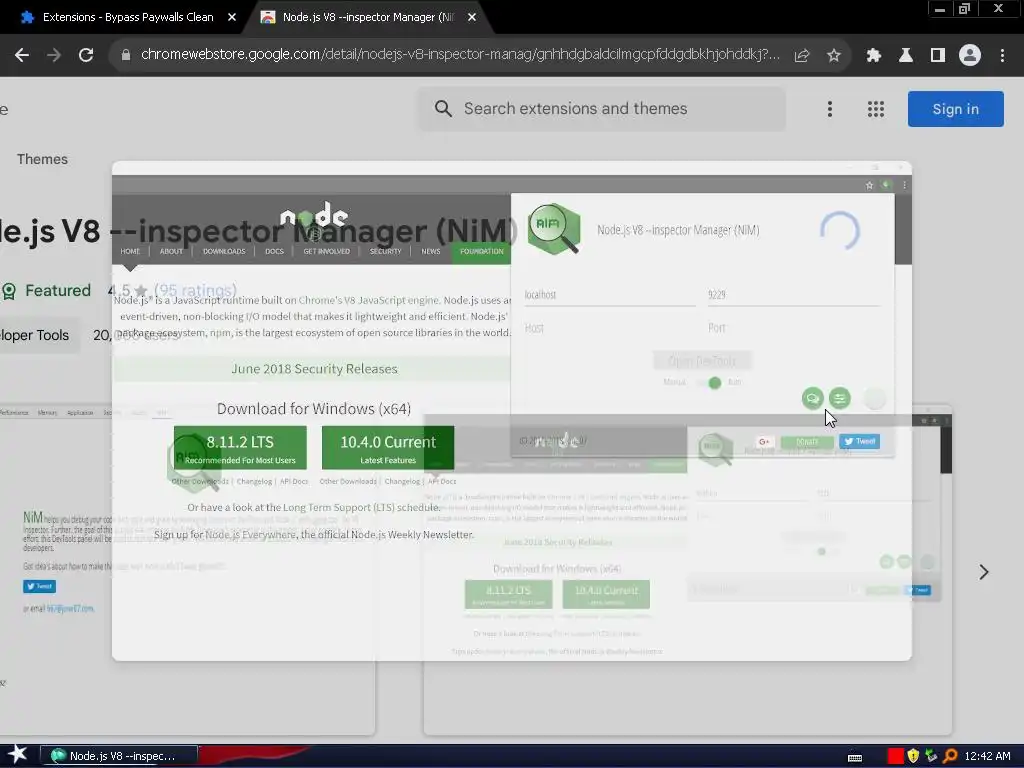
Task: Click the network tray icon
Action: pyautogui.click(x=931, y=756)
